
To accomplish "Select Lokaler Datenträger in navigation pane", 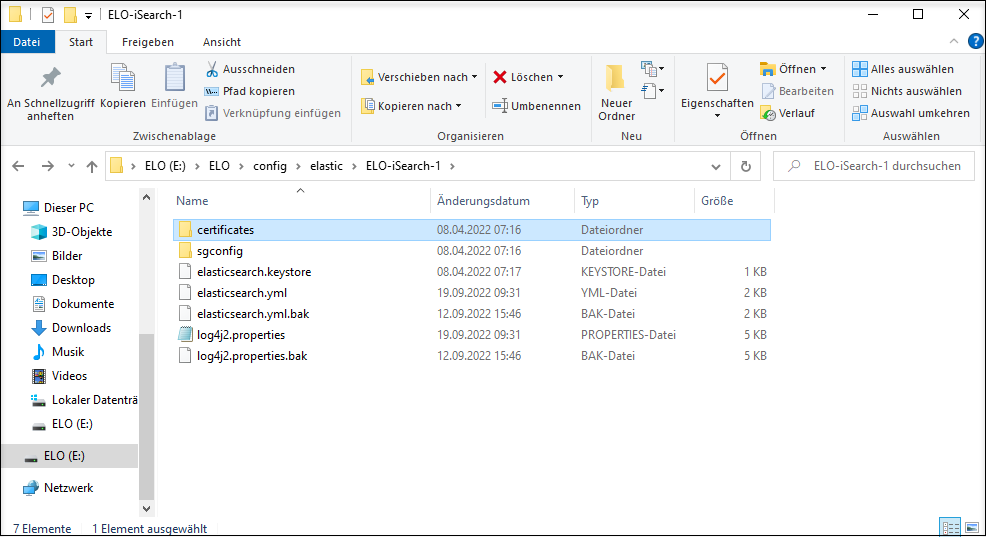I will click(x=84, y=400).
